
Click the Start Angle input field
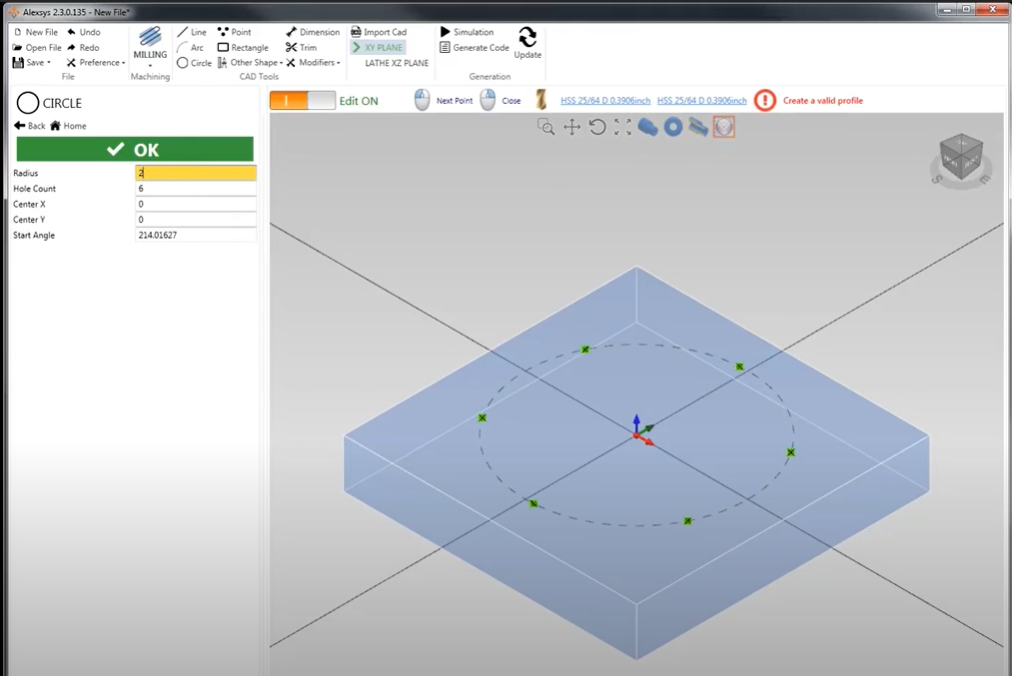click(x=196, y=235)
